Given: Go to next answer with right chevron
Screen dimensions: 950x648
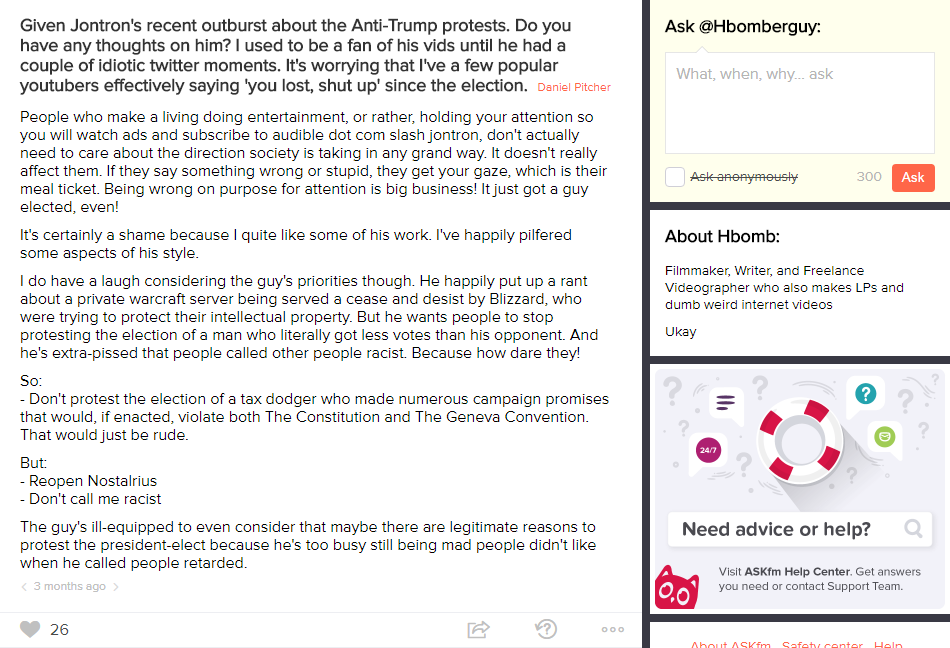Looking at the screenshot, I should click(116, 586).
